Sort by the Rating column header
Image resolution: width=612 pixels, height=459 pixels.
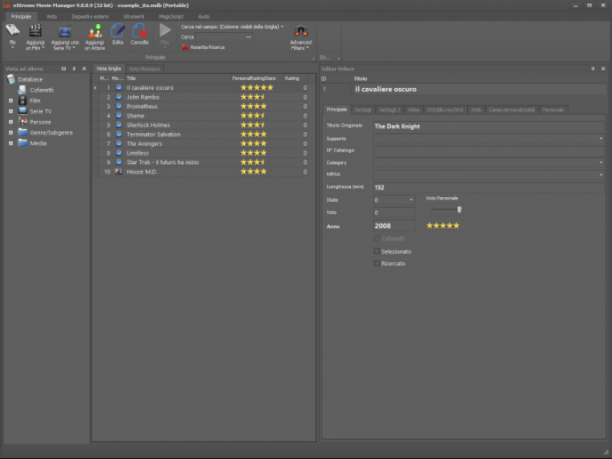[295, 78]
